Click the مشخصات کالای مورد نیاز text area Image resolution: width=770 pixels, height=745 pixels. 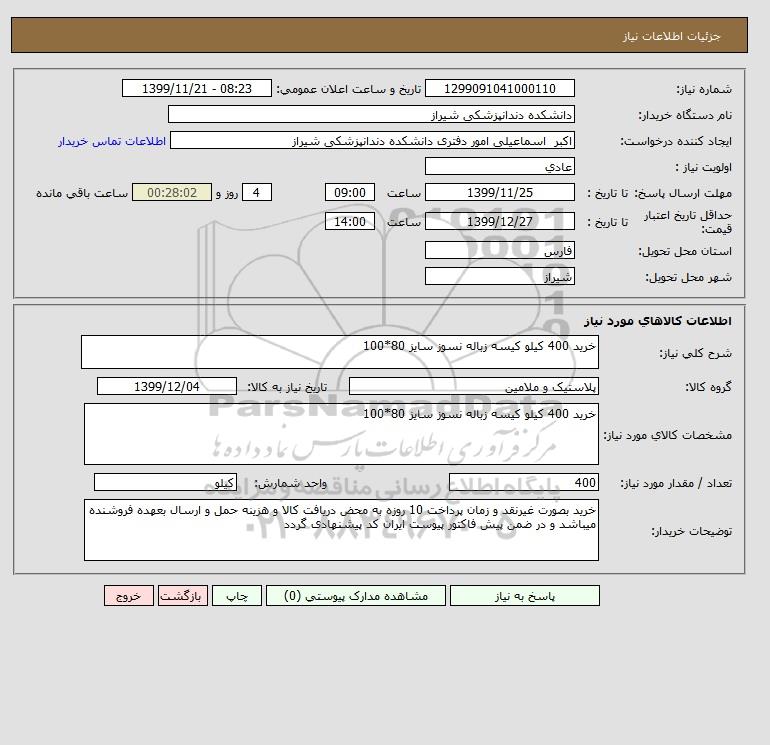(x=341, y=434)
